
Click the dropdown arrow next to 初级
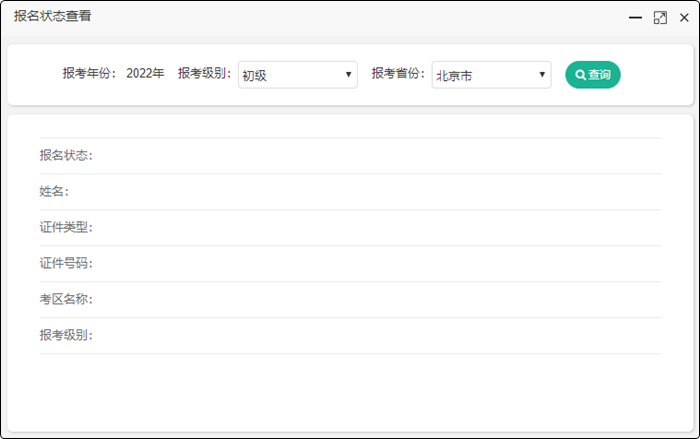(x=348, y=75)
